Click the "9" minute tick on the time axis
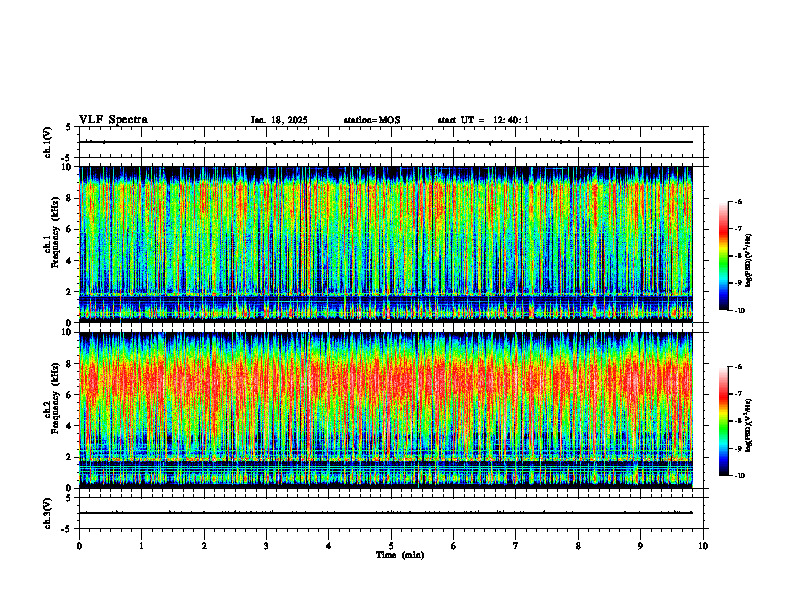 (640, 546)
